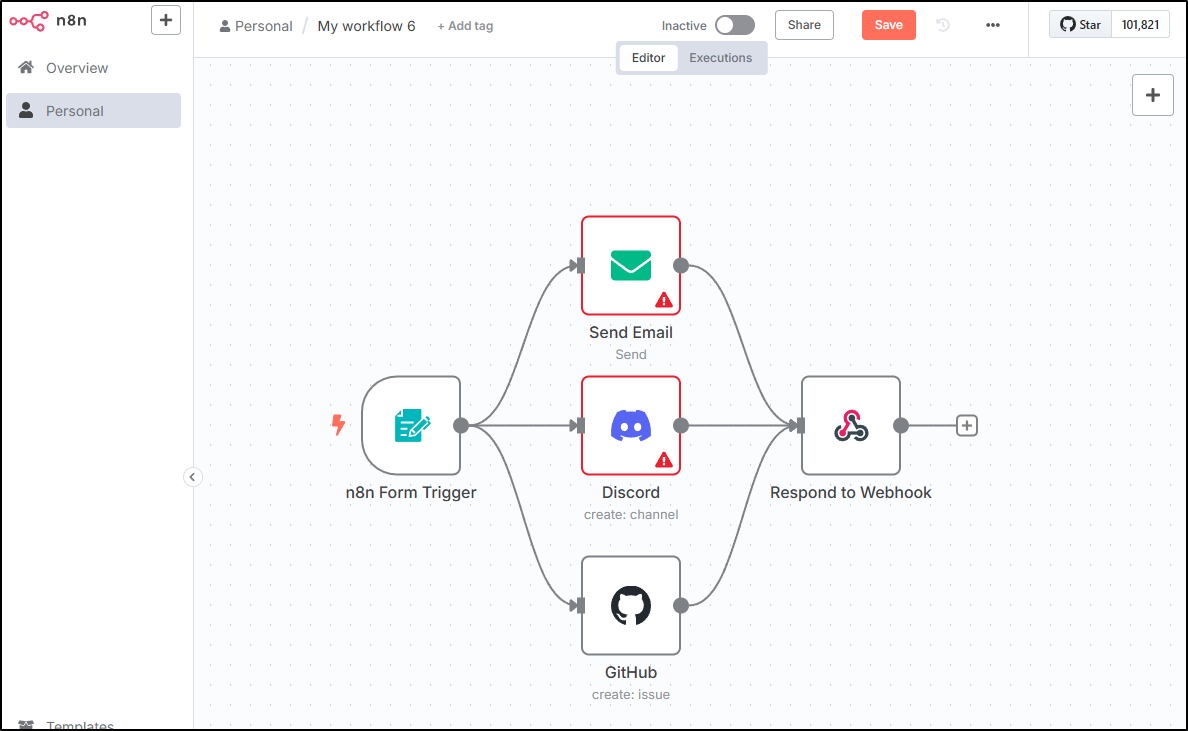Select the n8n Form Trigger node
This screenshot has height=731, width=1188.
[411, 425]
